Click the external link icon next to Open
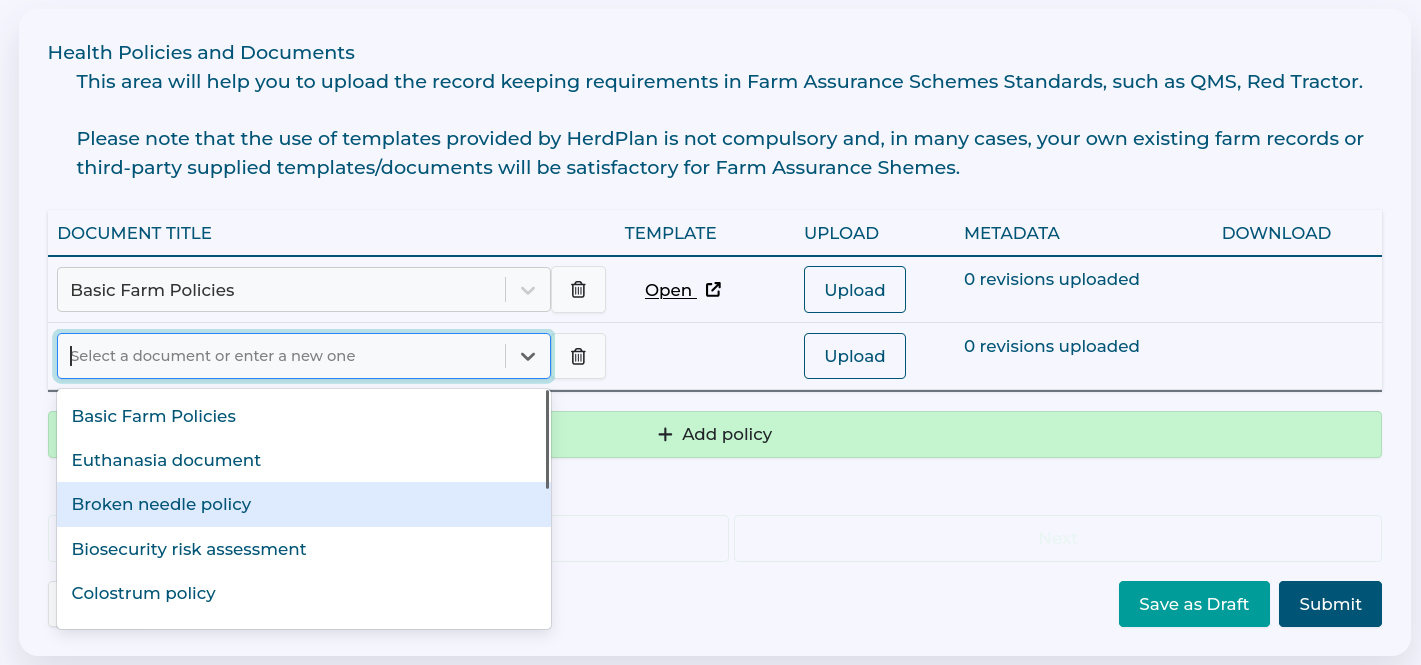This screenshot has width=1421, height=665. (x=713, y=290)
